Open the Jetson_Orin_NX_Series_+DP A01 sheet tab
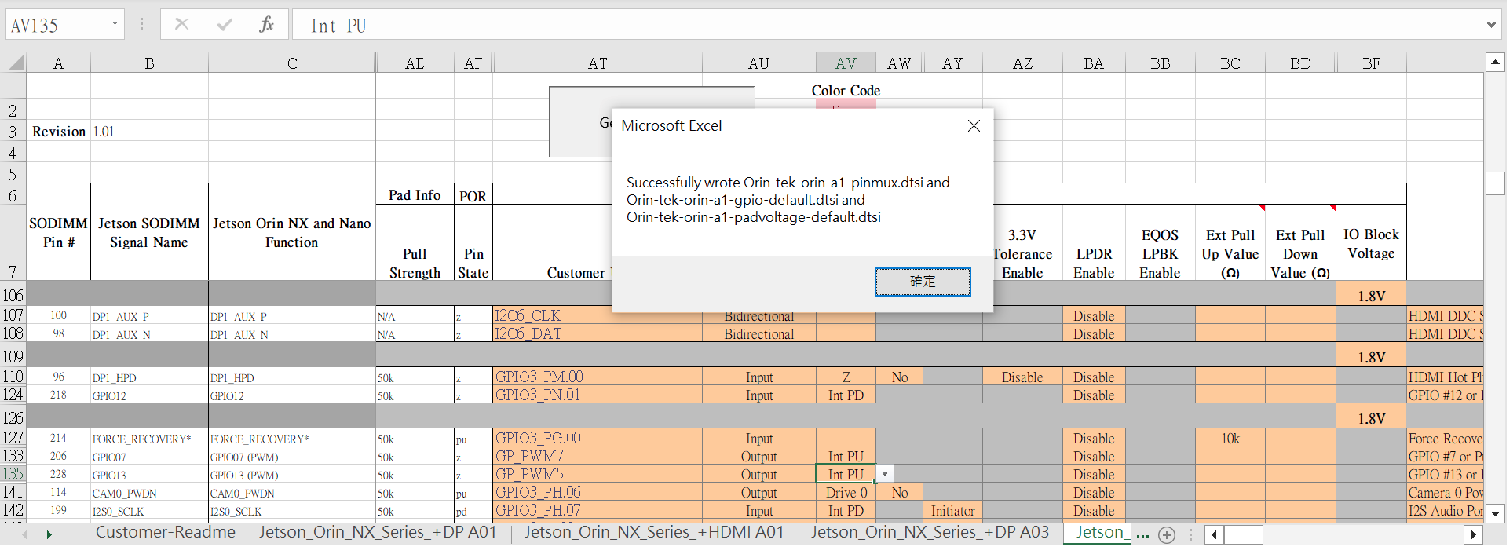This screenshot has width=1507, height=545. [x=378, y=533]
